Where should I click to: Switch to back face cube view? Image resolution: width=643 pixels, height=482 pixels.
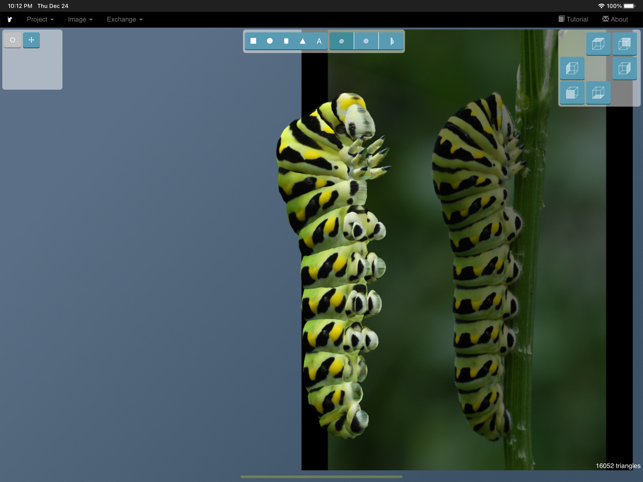[x=624, y=44]
